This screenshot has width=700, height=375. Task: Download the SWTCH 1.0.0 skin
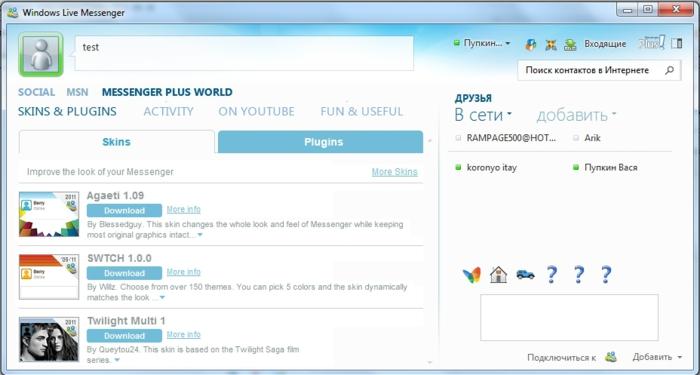124,273
